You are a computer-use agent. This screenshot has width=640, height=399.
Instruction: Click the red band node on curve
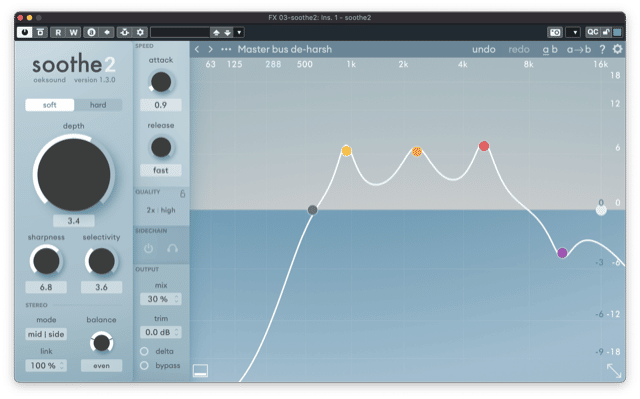click(x=484, y=146)
